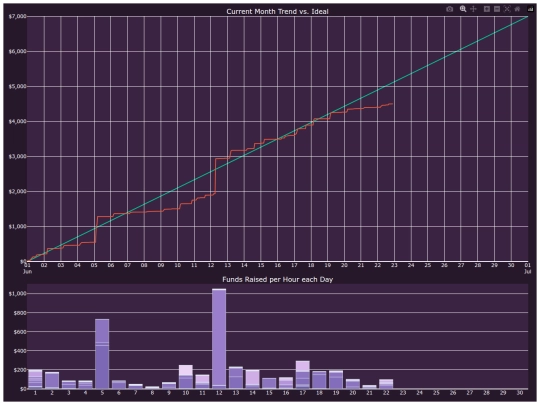540x405 pixels.
Task: Click the $6,000 y-axis label
Action: [17, 51]
